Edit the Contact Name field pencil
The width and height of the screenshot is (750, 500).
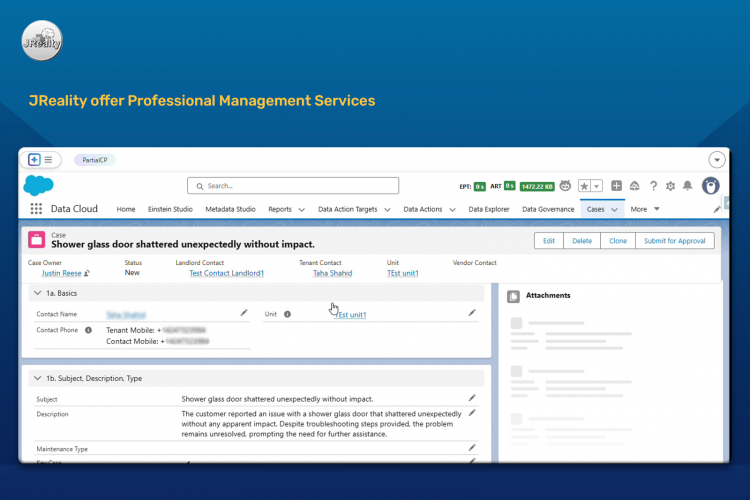(243, 313)
